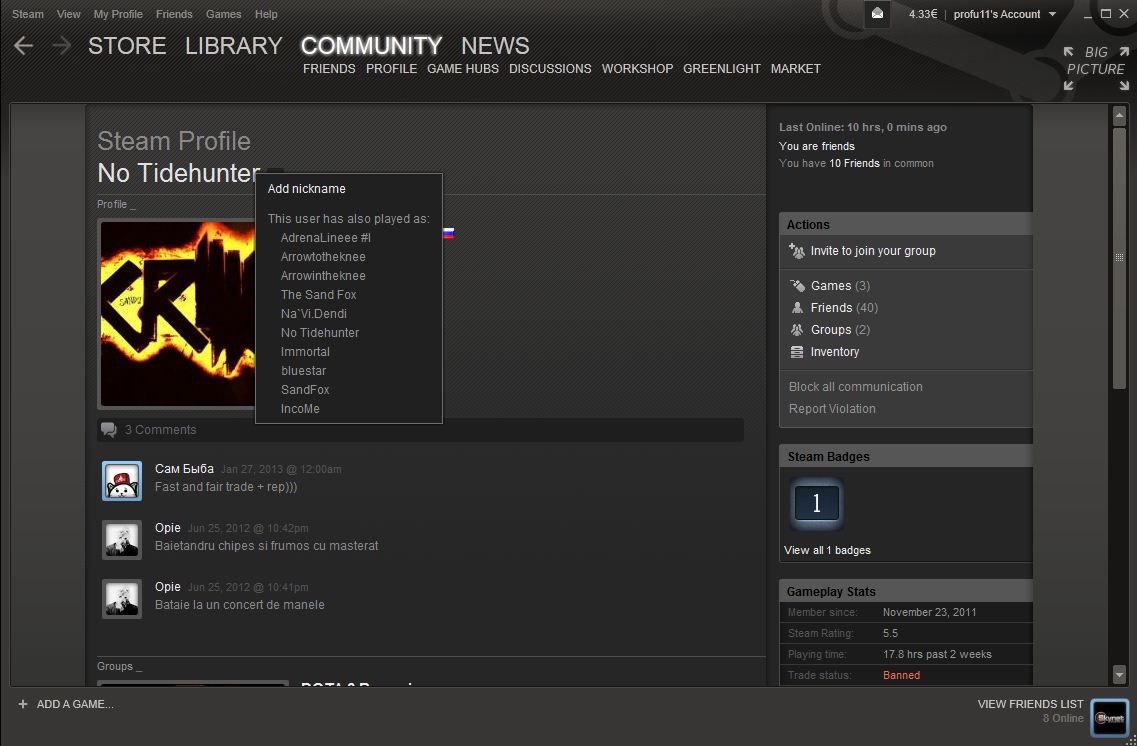1137x746 pixels.
Task: Click the plus icon beside Add a Game
Action: pos(22,704)
